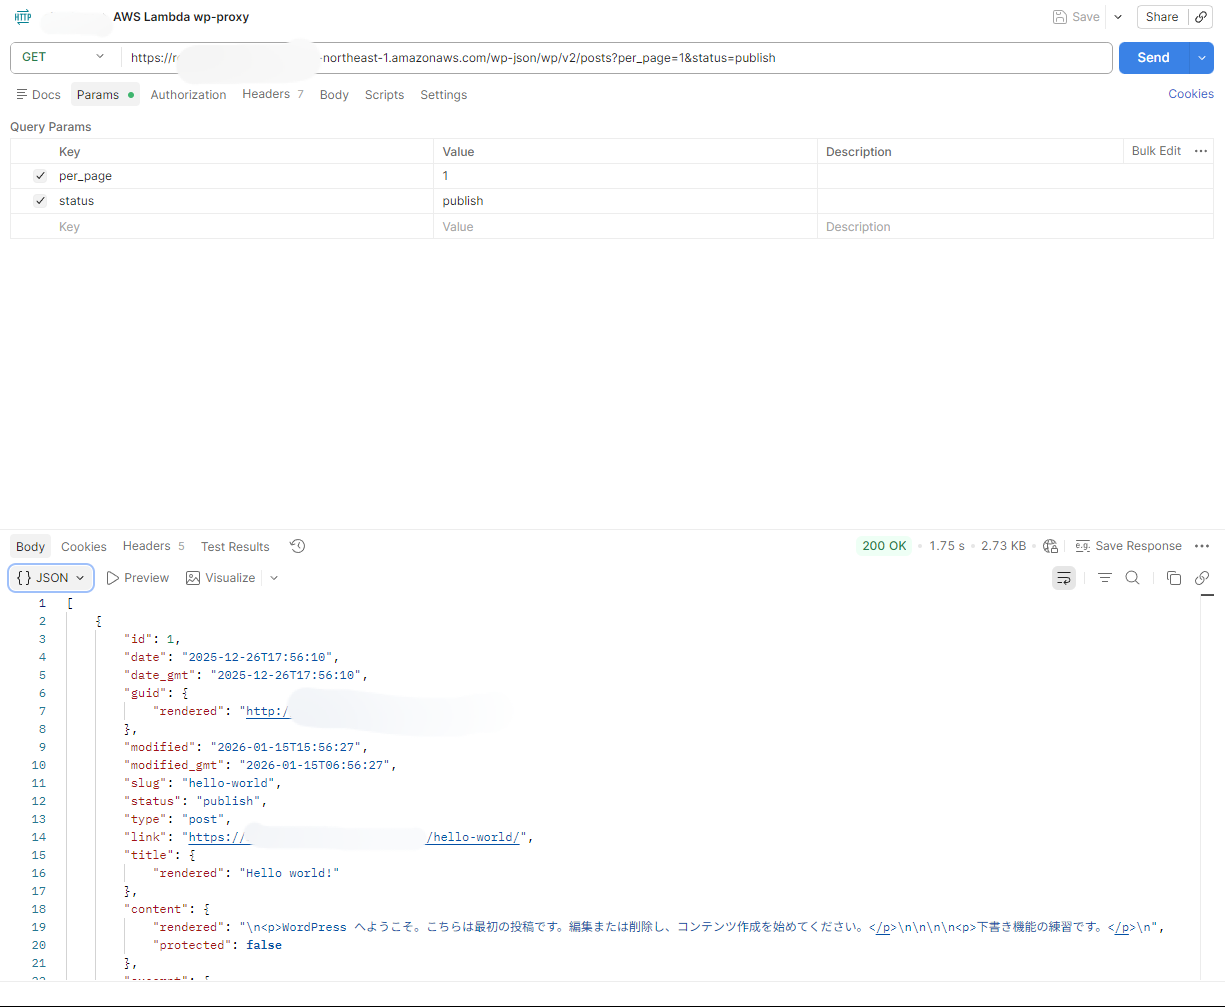Open the response more options ellipsis
The height and width of the screenshot is (1007, 1225).
pyautogui.click(x=1202, y=546)
